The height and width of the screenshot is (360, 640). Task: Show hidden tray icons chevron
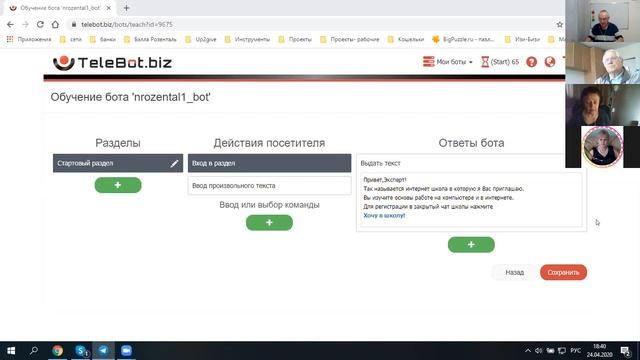click(x=528, y=351)
